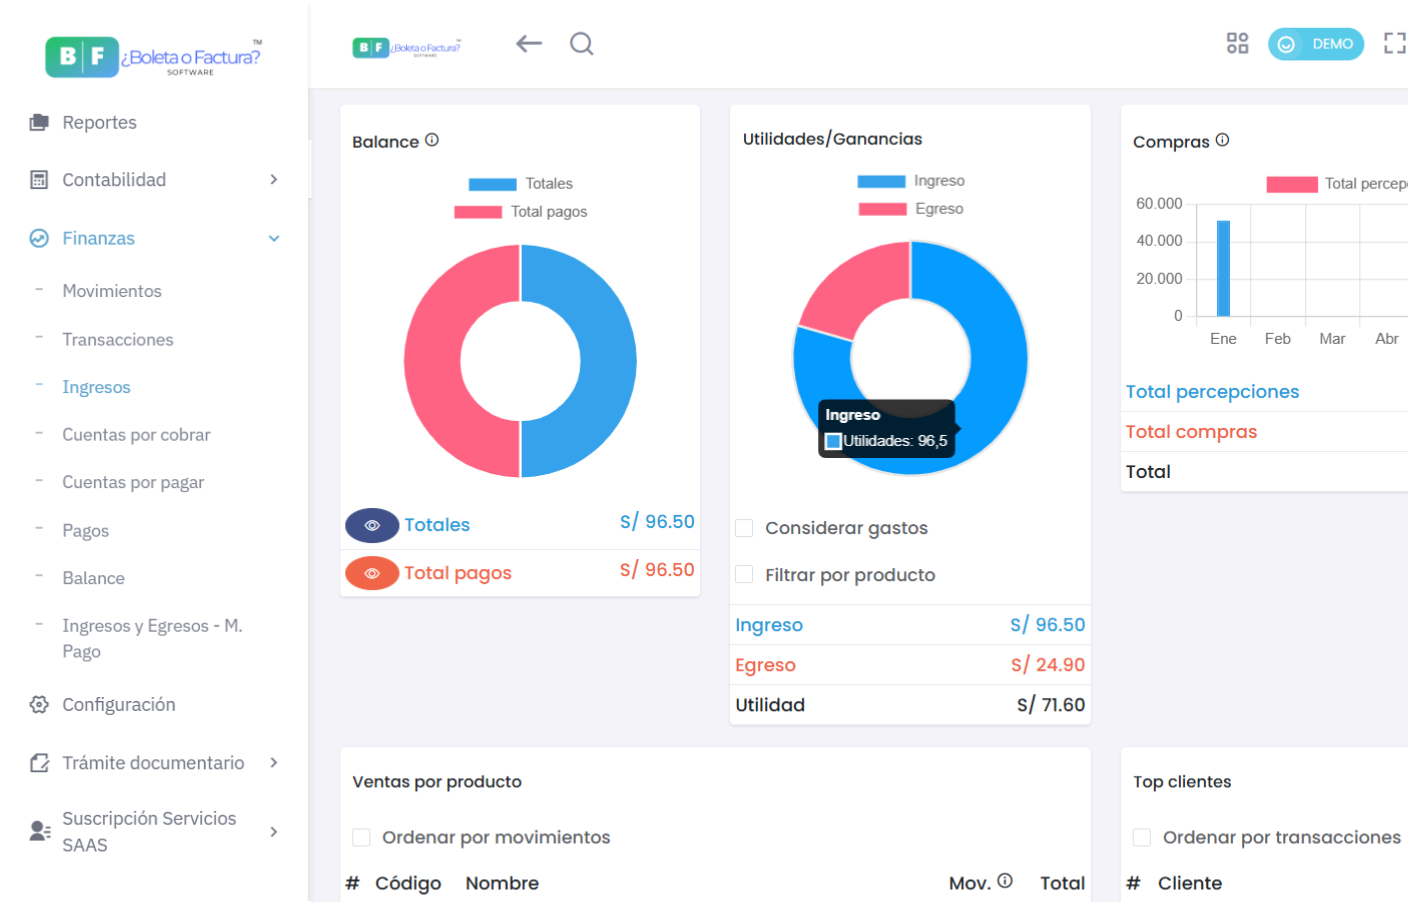Collapse the Finanzas submenu chevron
Image resolution: width=1408 pixels, height=902 pixels.
pos(273,238)
